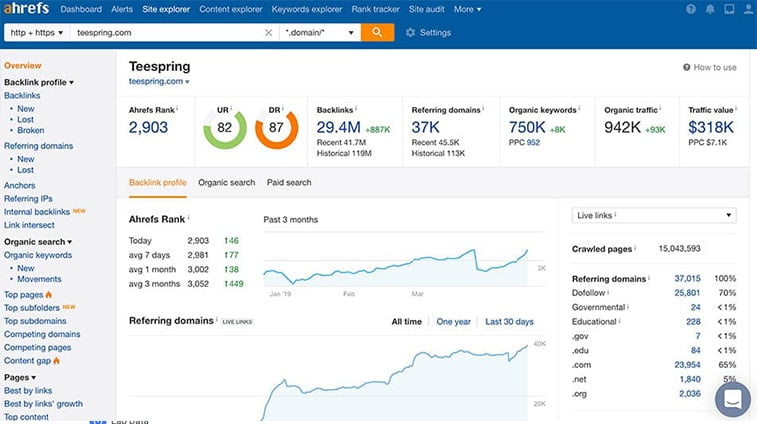Collapse the Pages sidebar section
This screenshot has height=424, width=757.
(20, 377)
